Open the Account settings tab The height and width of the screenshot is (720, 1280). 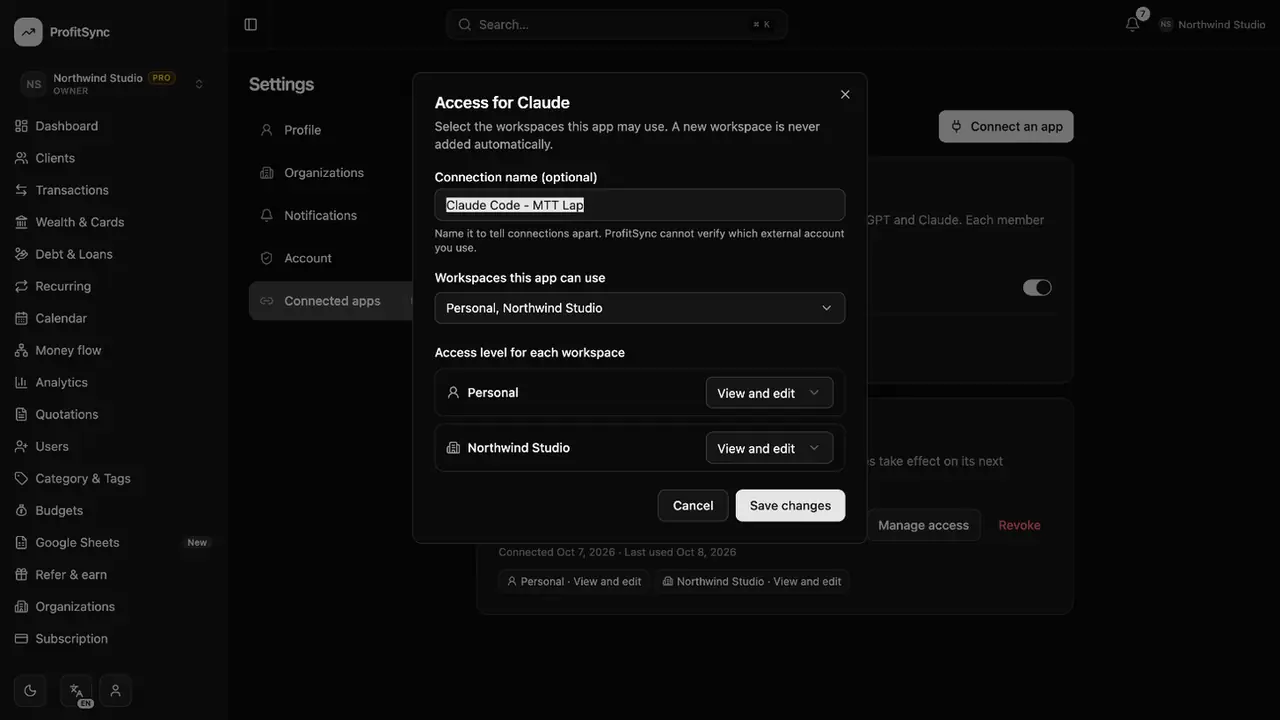(331, 258)
